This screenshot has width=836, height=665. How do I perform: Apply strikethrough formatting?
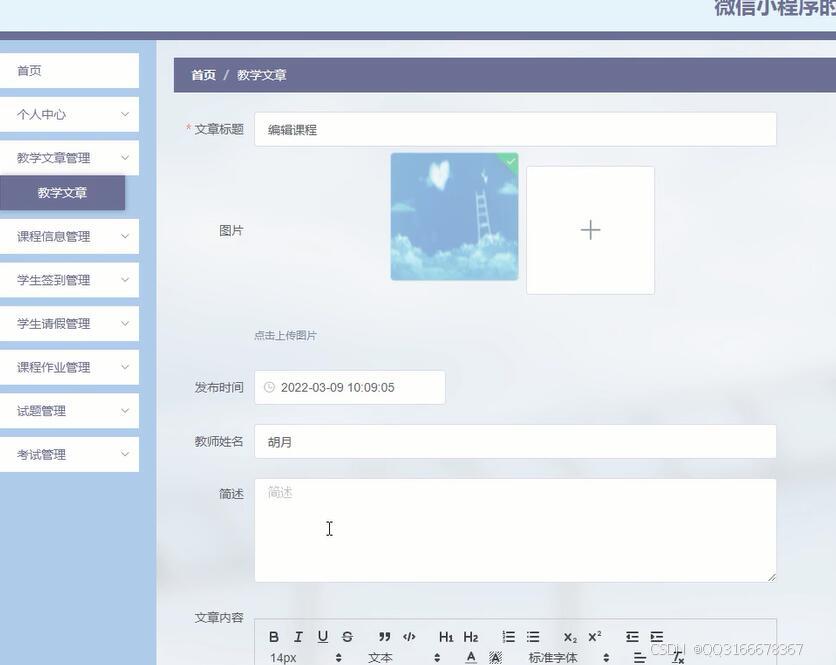point(347,636)
